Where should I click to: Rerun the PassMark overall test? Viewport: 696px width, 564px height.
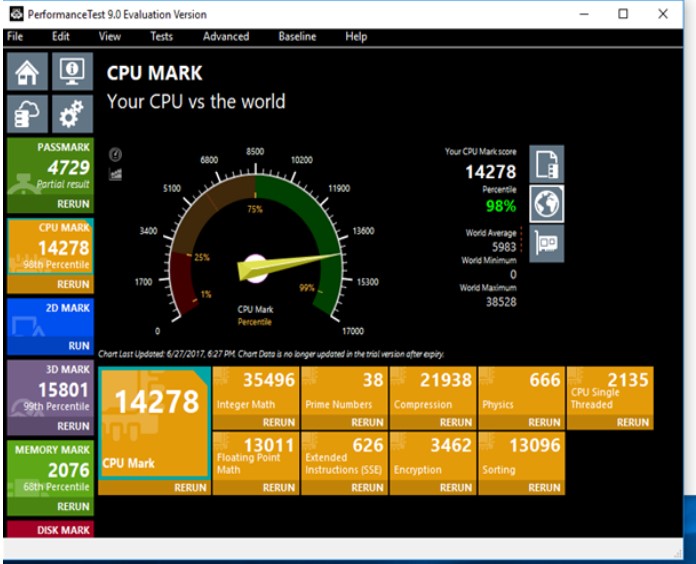pos(73,204)
